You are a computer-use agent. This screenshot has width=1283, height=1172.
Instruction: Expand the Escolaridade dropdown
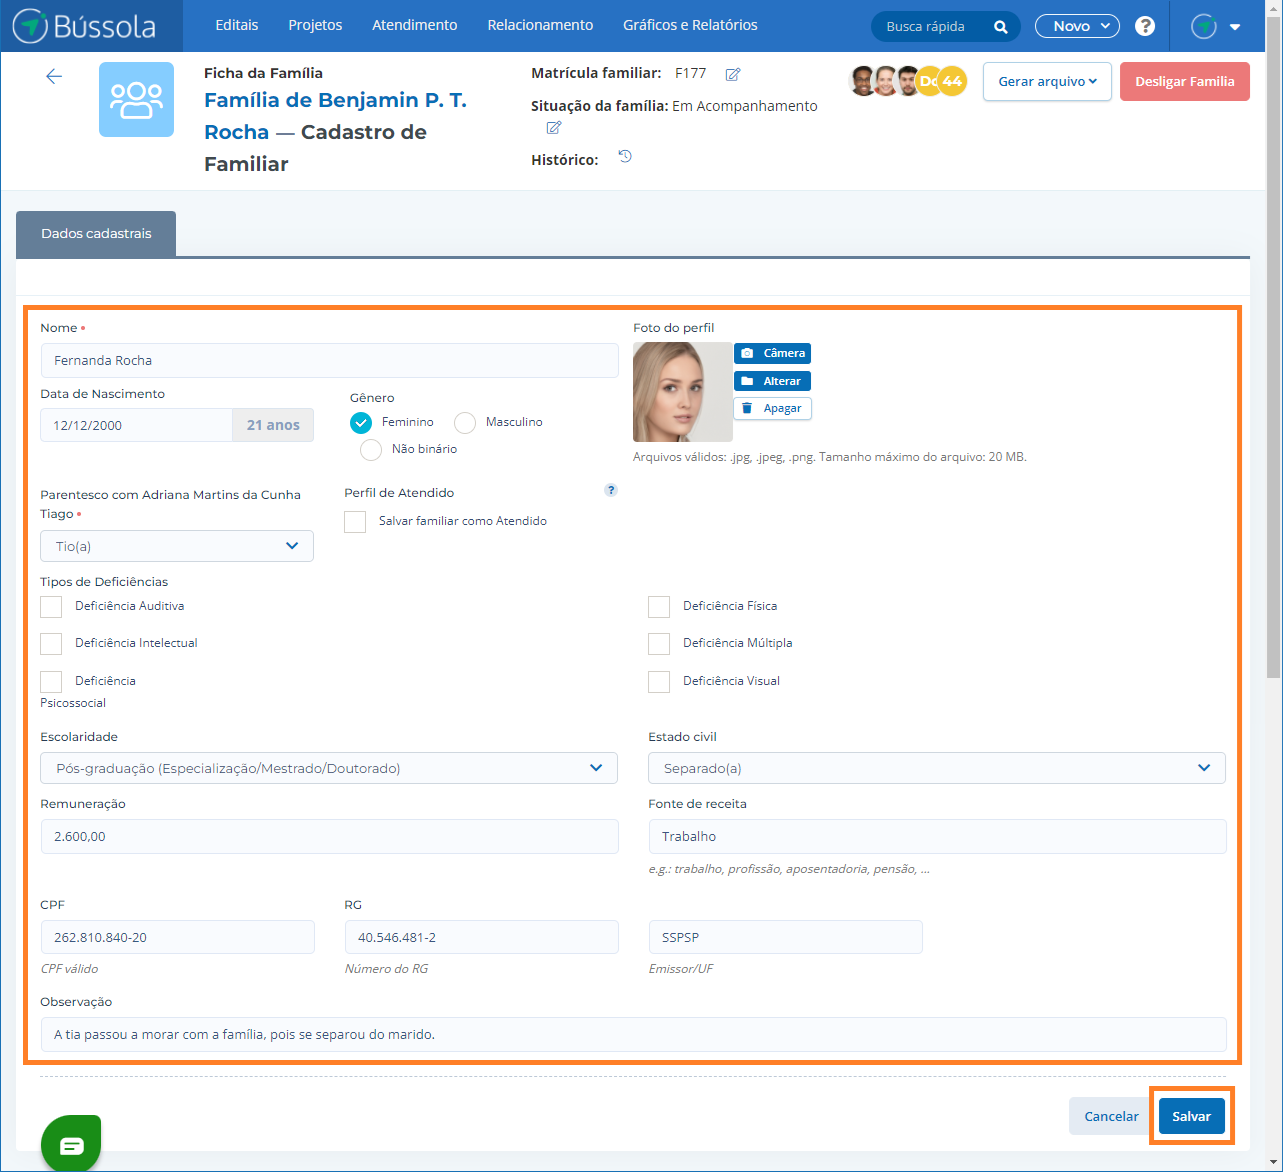[x=329, y=768]
